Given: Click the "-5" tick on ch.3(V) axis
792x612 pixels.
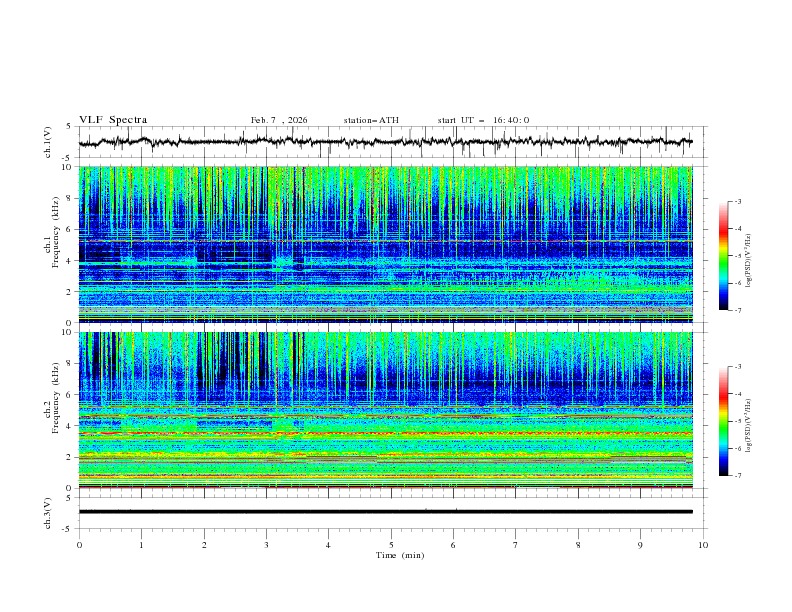Looking at the screenshot, I should coord(68,529).
